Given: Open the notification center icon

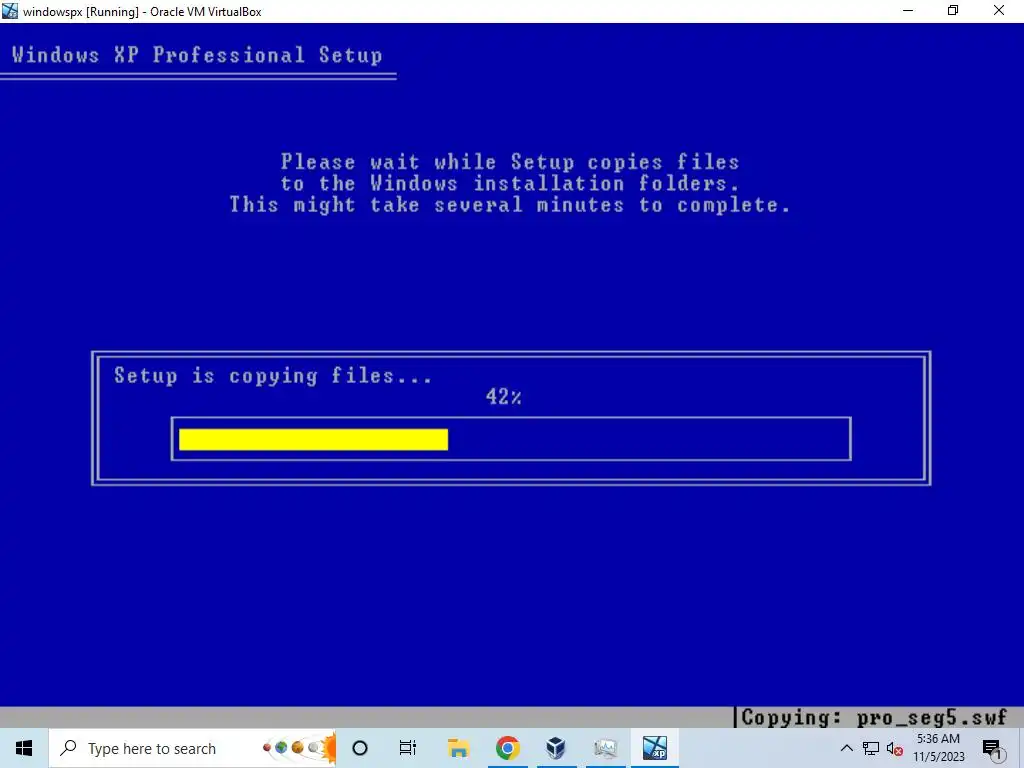Looking at the screenshot, I should (x=993, y=749).
